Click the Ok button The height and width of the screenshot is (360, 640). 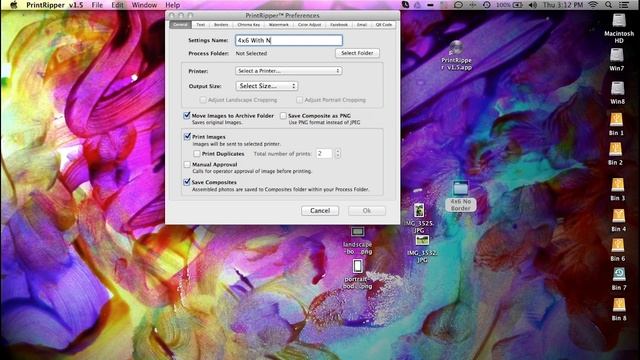367,211
